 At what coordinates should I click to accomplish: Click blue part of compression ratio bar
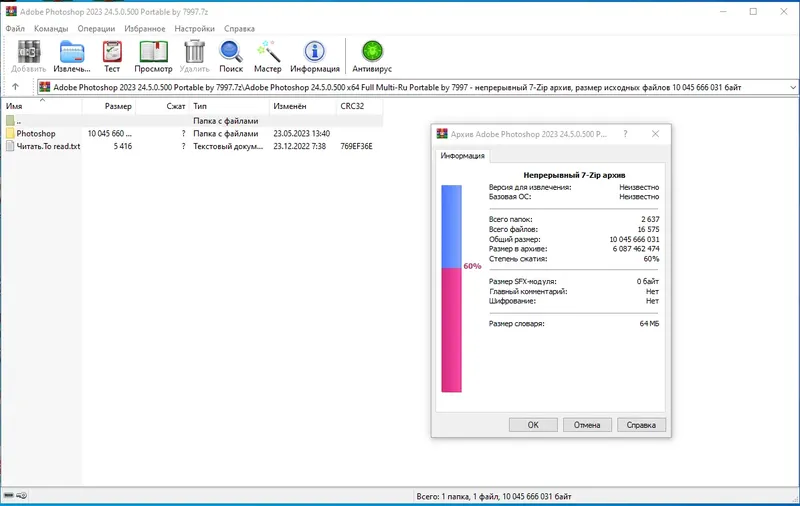point(452,226)
